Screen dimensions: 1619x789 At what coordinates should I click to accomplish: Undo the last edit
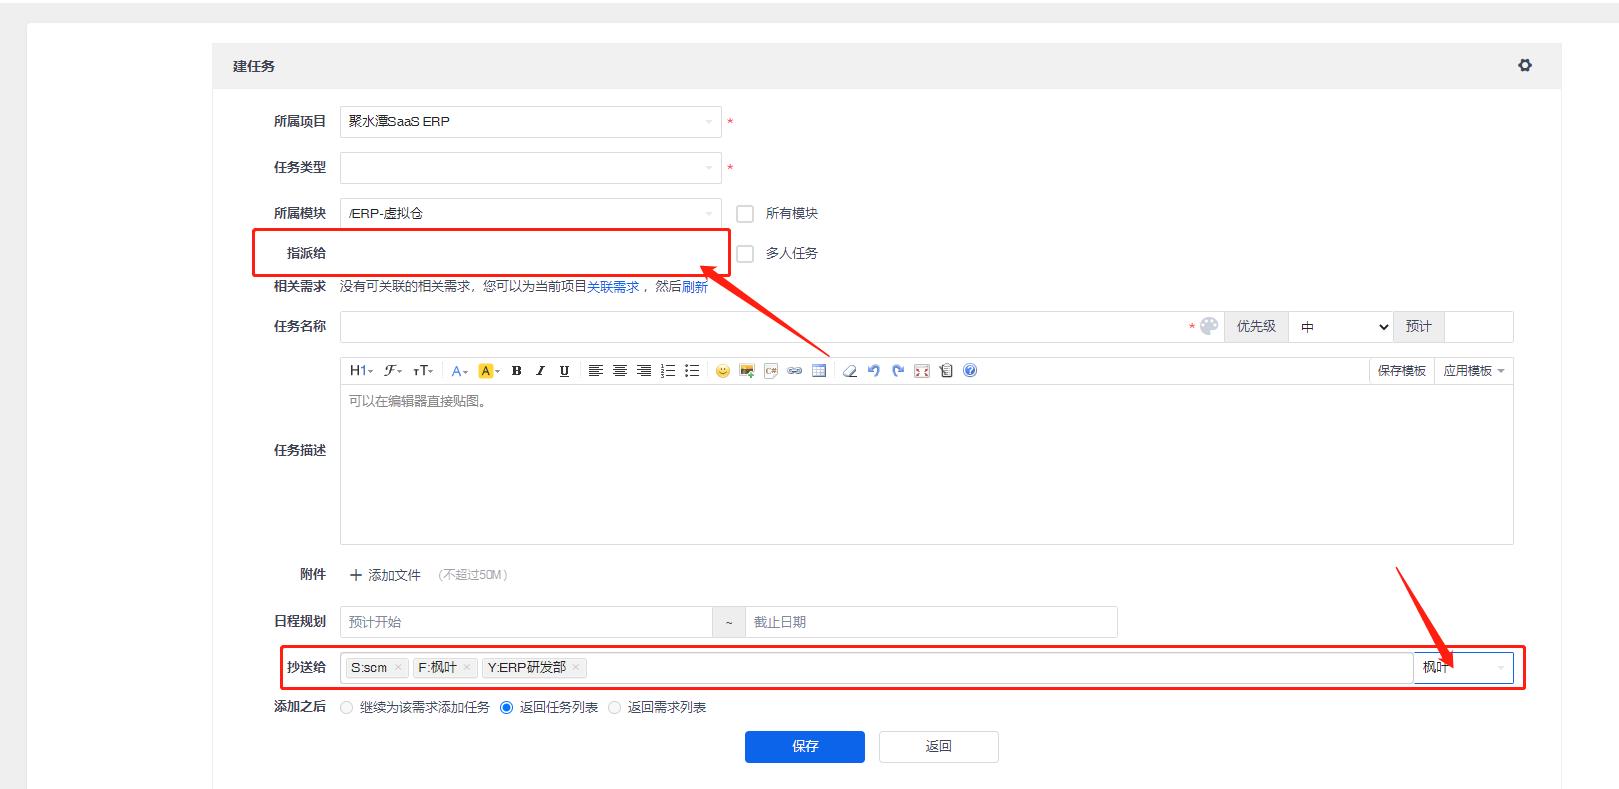[874, 371]
